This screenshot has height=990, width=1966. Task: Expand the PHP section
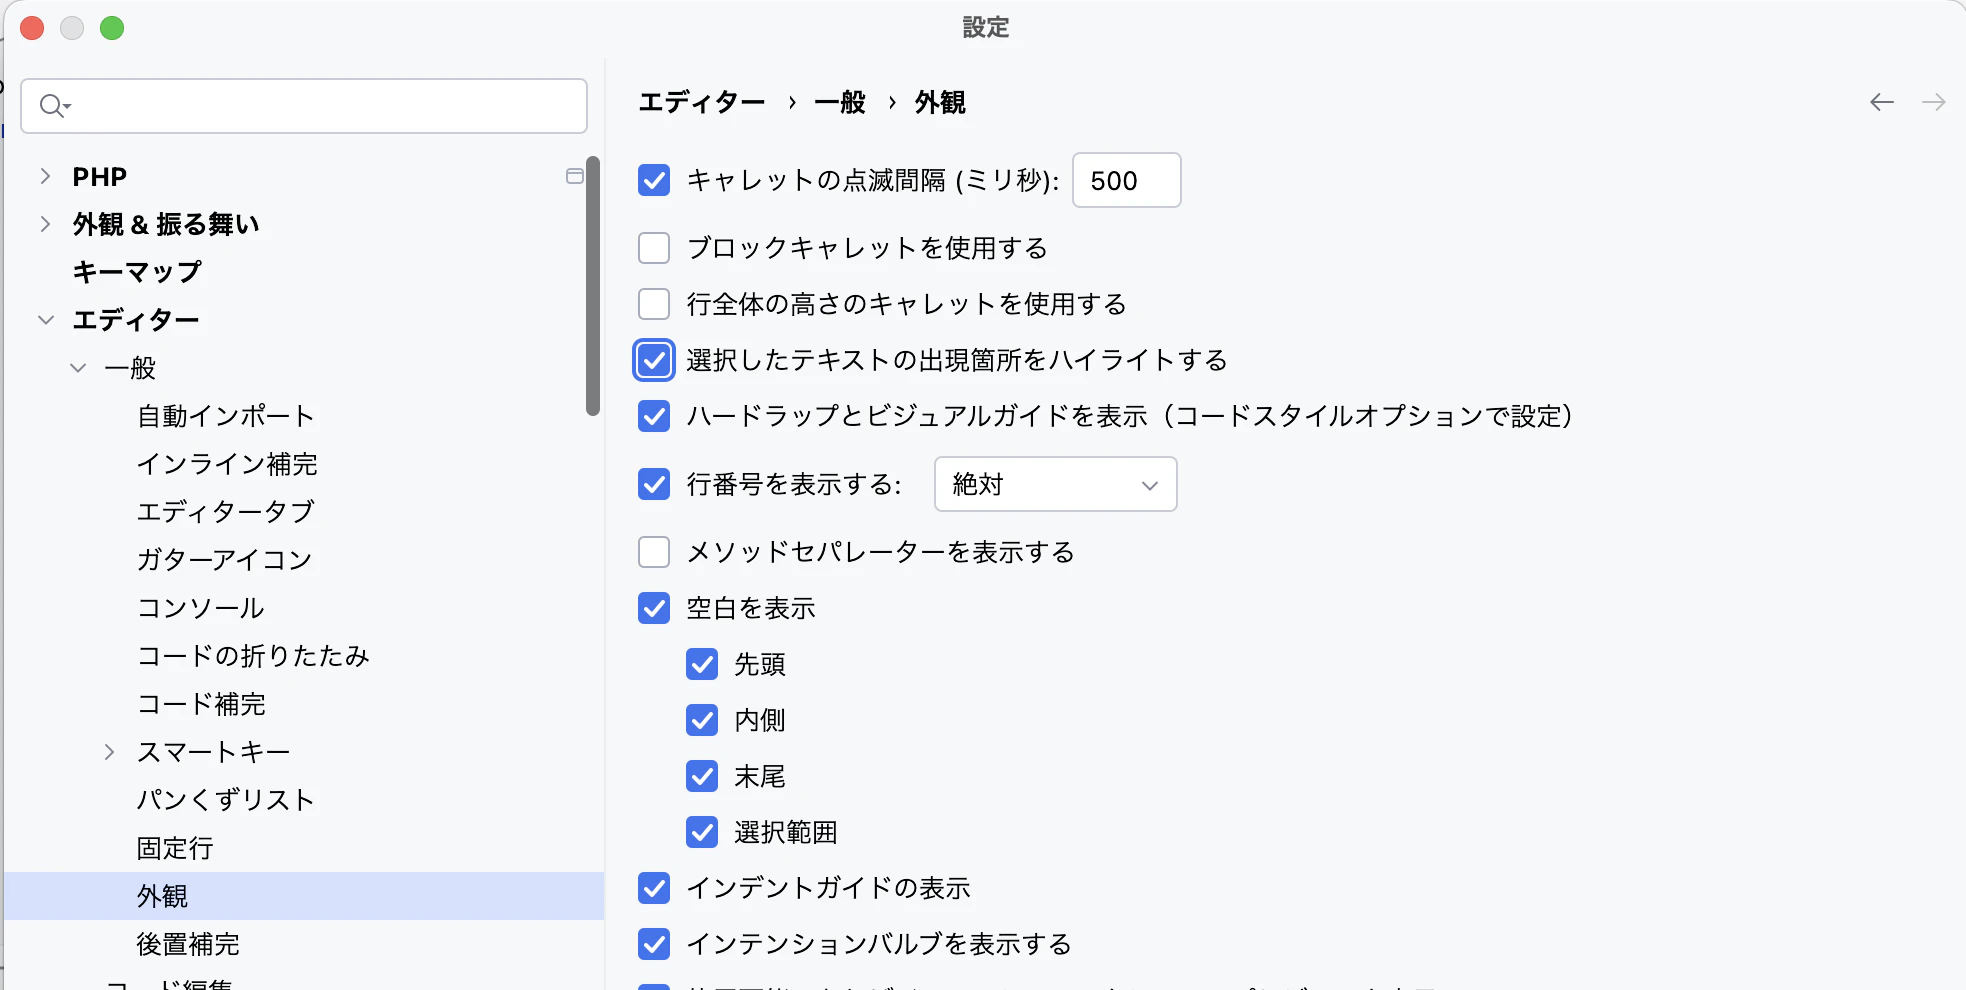[45, 176]
